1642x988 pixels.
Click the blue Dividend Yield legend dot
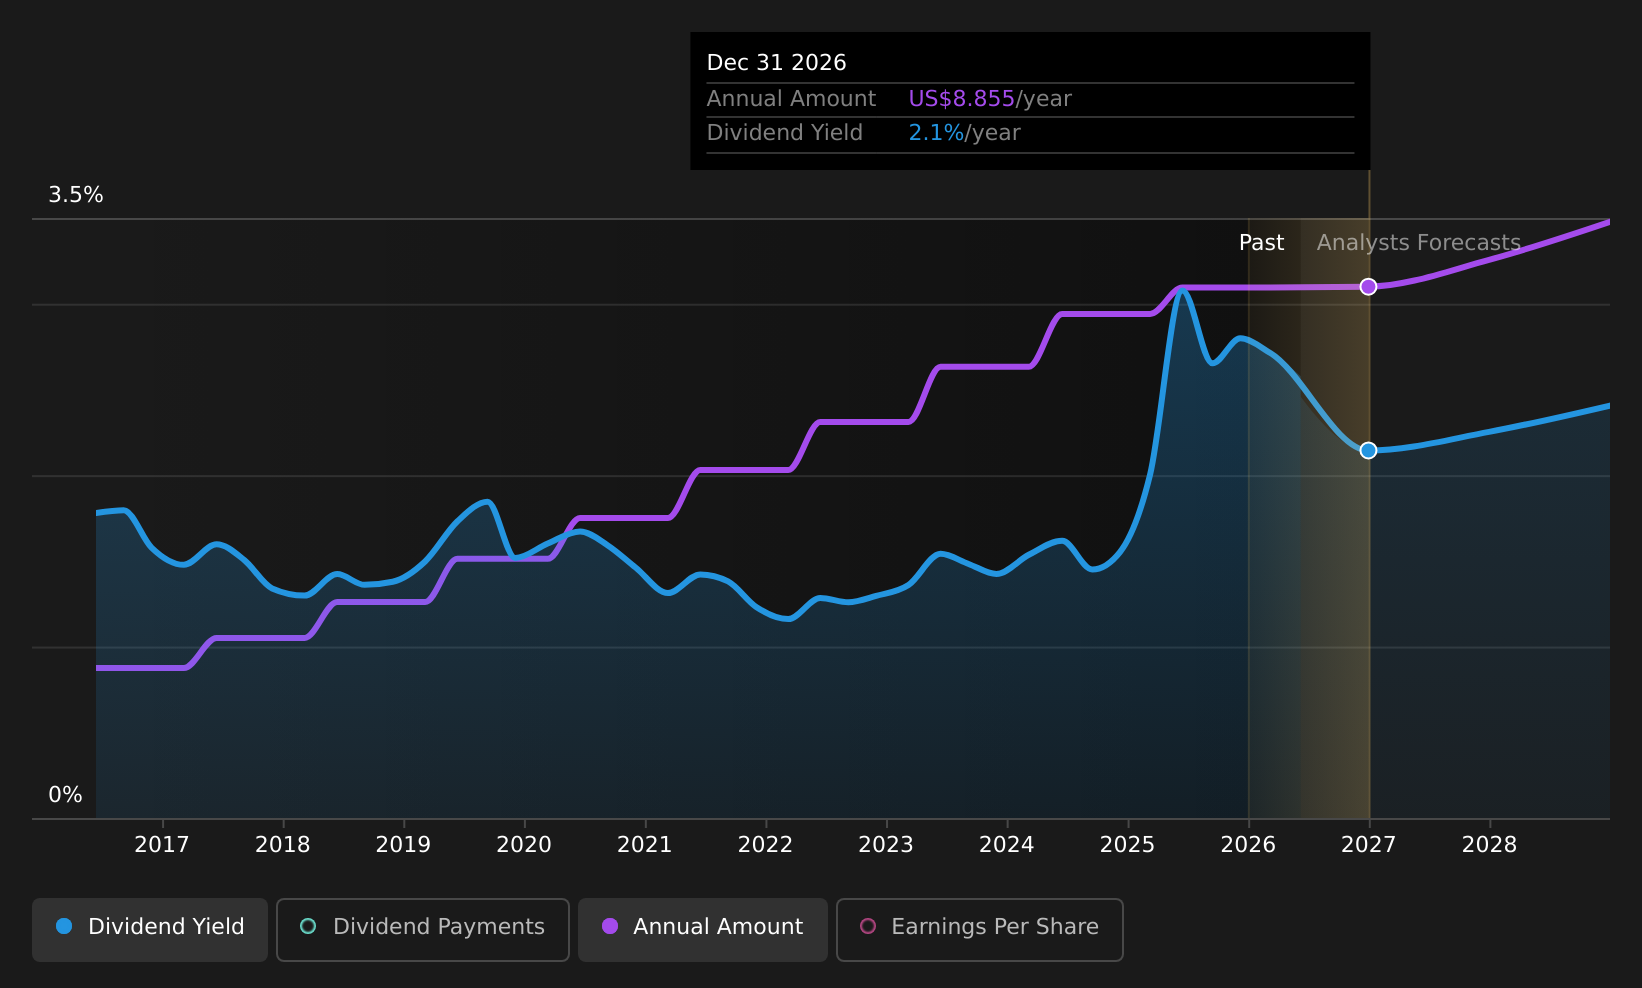coord(64,926)
